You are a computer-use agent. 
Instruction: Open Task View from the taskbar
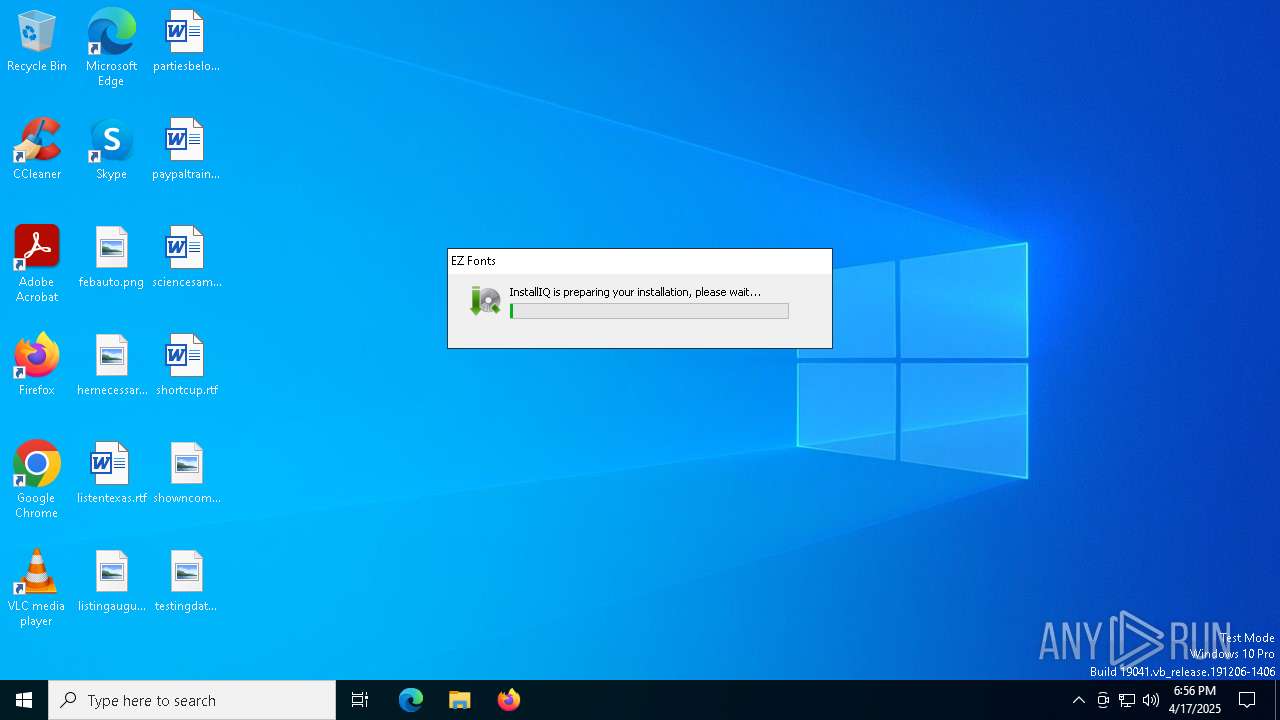360,700
